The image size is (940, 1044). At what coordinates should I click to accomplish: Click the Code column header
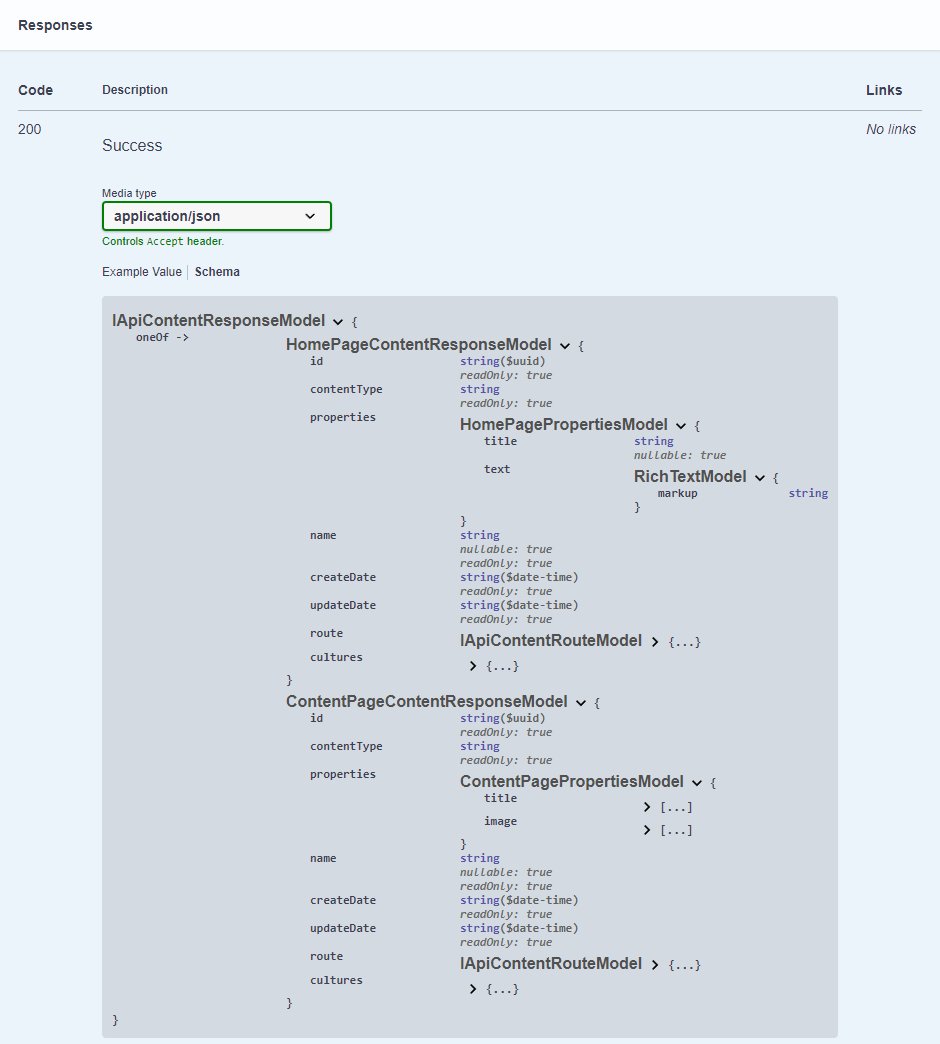[x=35, y=90]
